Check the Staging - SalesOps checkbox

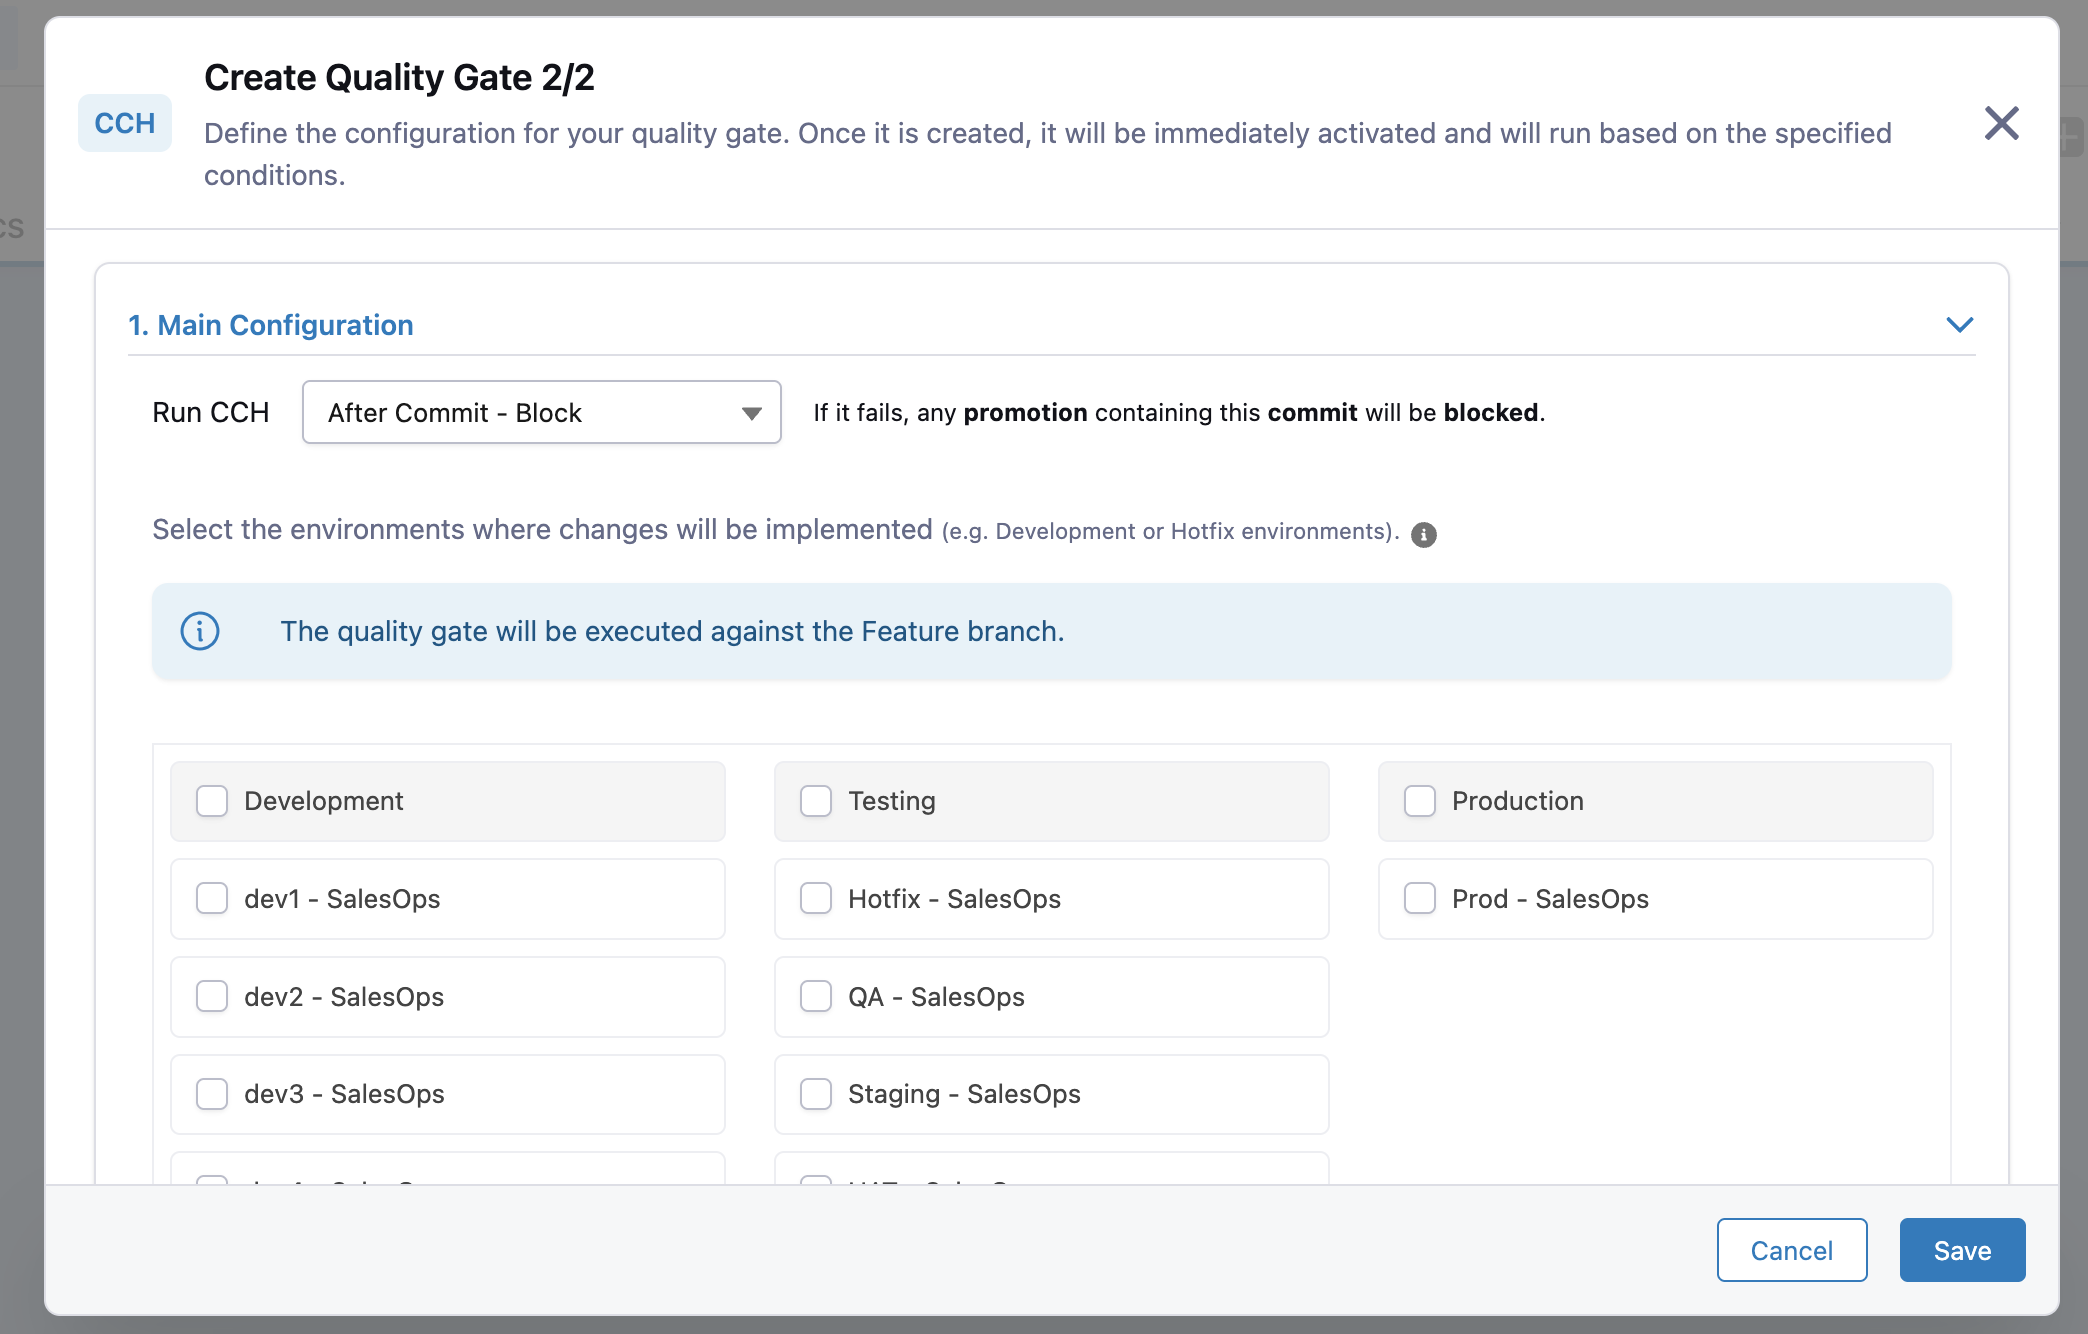(x=816, y=1094)
